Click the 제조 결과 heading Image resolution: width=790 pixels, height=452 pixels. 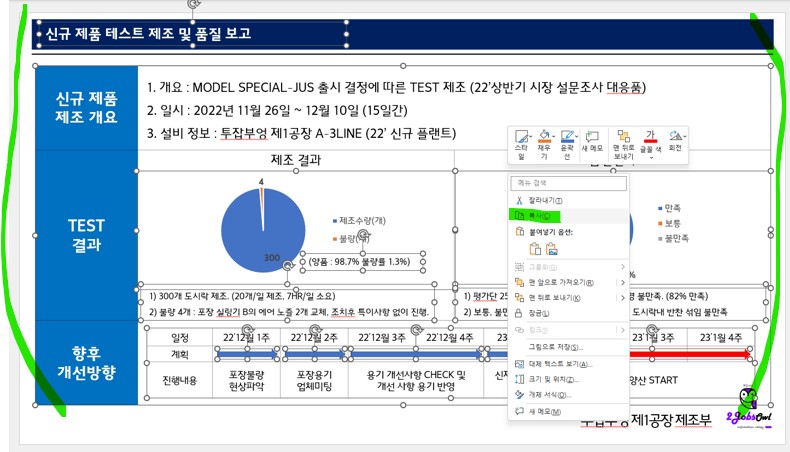(x=296, y=160)
